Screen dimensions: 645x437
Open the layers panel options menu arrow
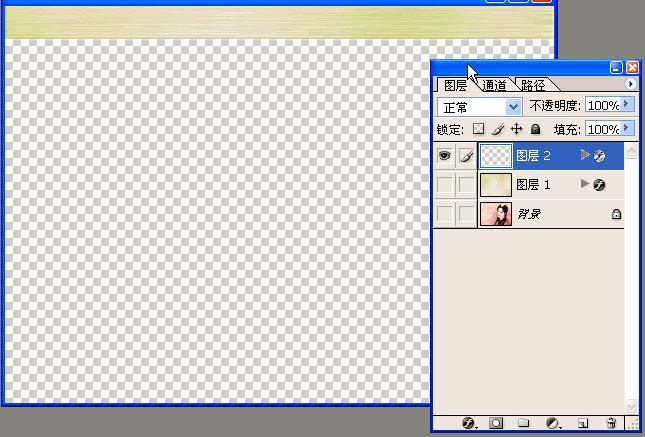tap(630, 85)
